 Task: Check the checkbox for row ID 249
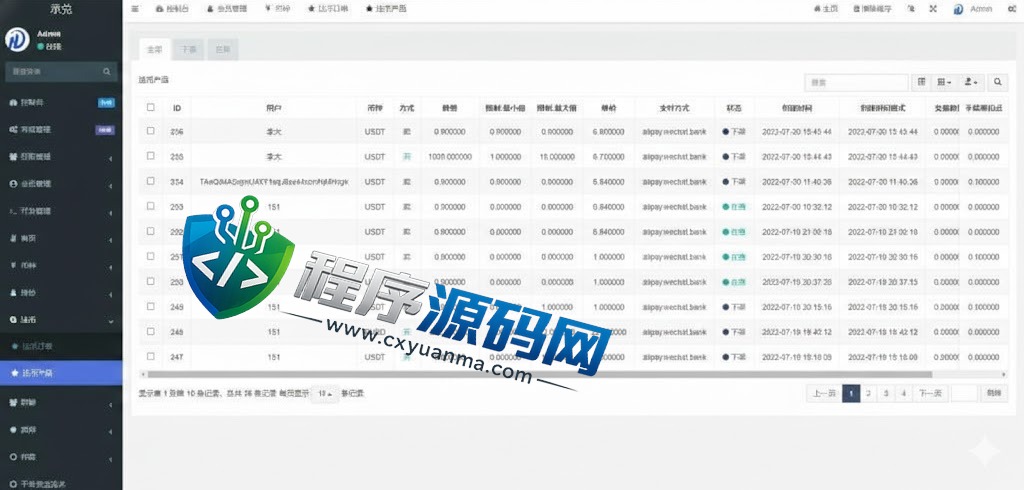click(x=151, y=306)
